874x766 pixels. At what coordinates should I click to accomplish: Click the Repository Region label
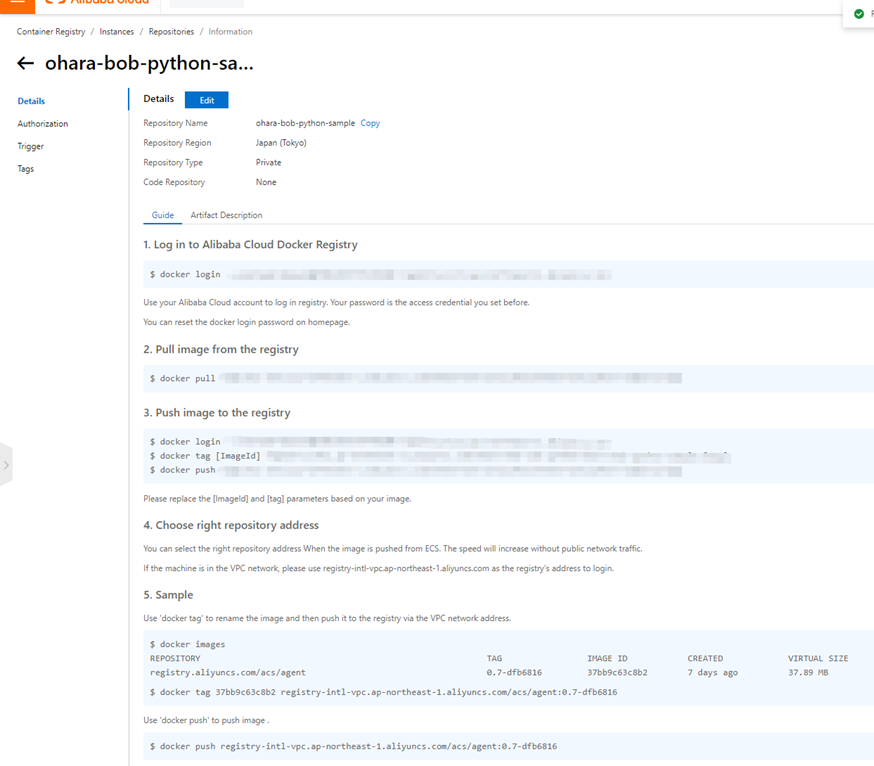177,143
